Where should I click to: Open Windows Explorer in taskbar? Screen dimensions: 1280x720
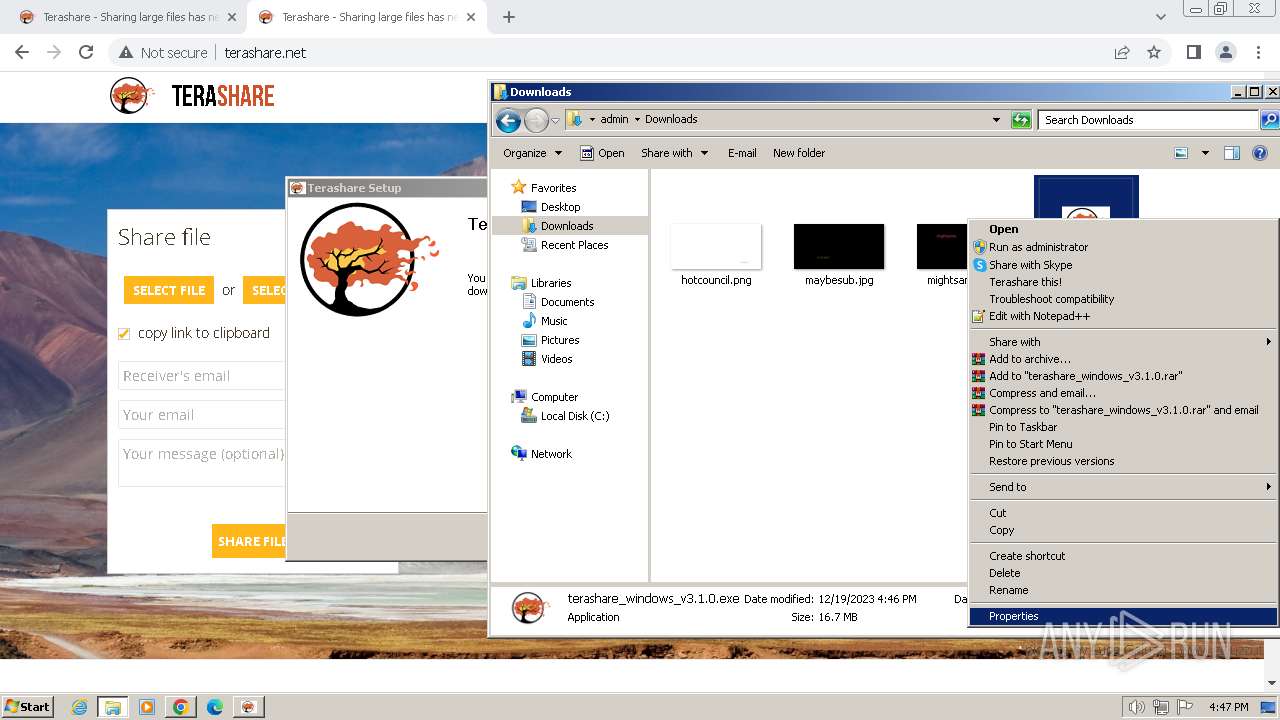[x=113, y=707]
